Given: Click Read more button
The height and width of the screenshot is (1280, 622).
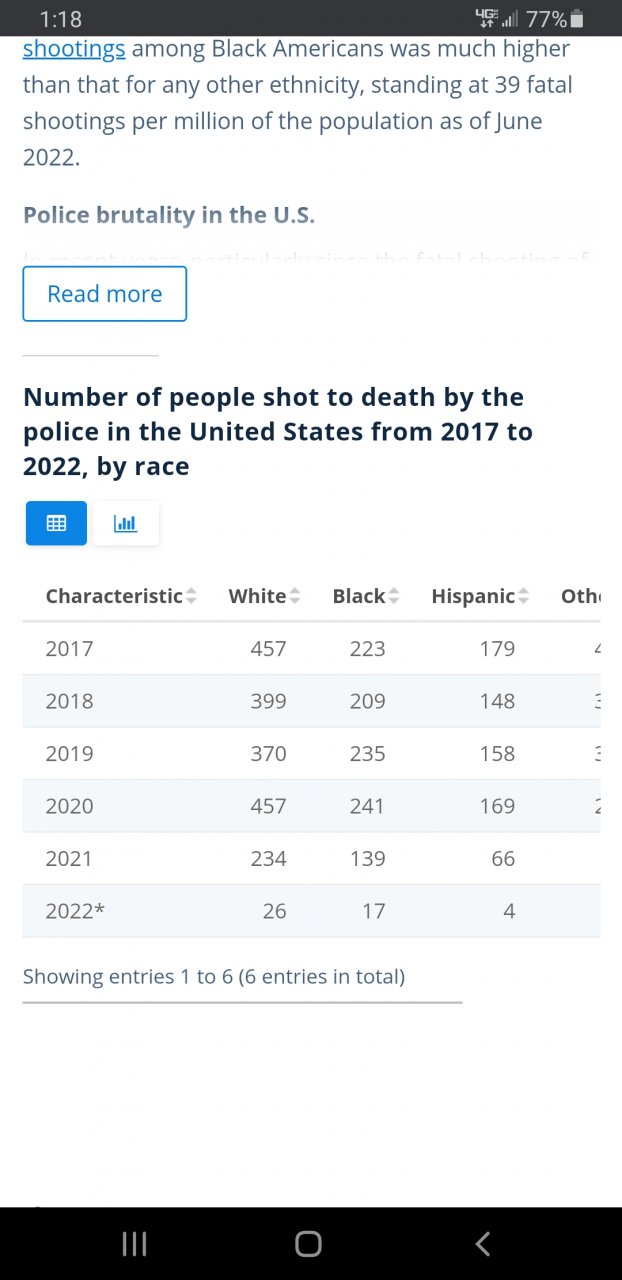Looking at the screenshot, I should tap(104, 294).
